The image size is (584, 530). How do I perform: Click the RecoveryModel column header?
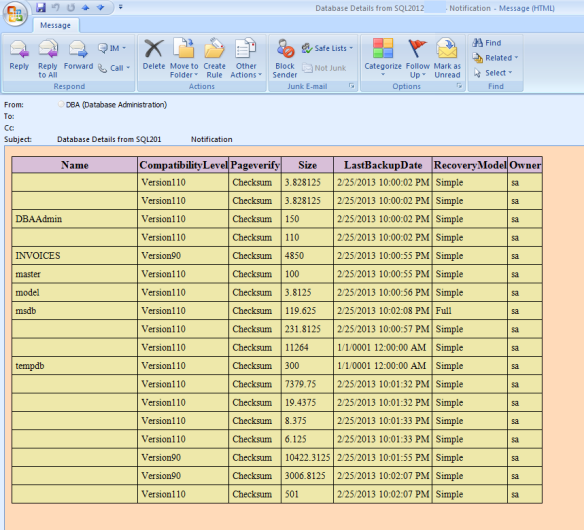tap(470, 165)
